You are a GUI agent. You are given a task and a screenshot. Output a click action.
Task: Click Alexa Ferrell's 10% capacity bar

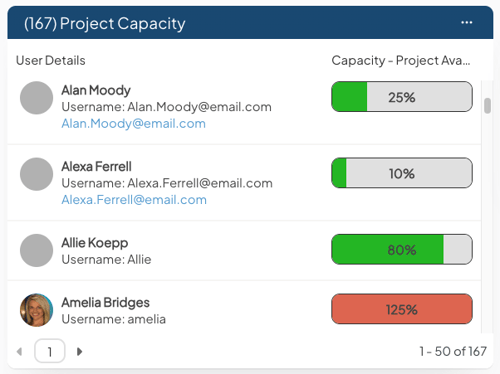402,173
